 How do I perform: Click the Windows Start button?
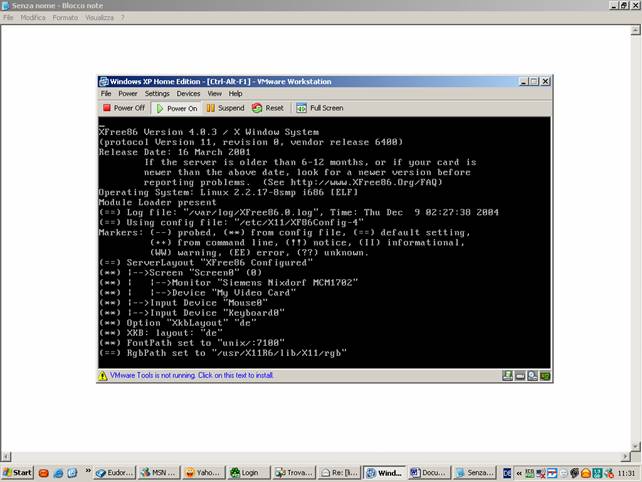pyautogui.click(x=17, y=473)
